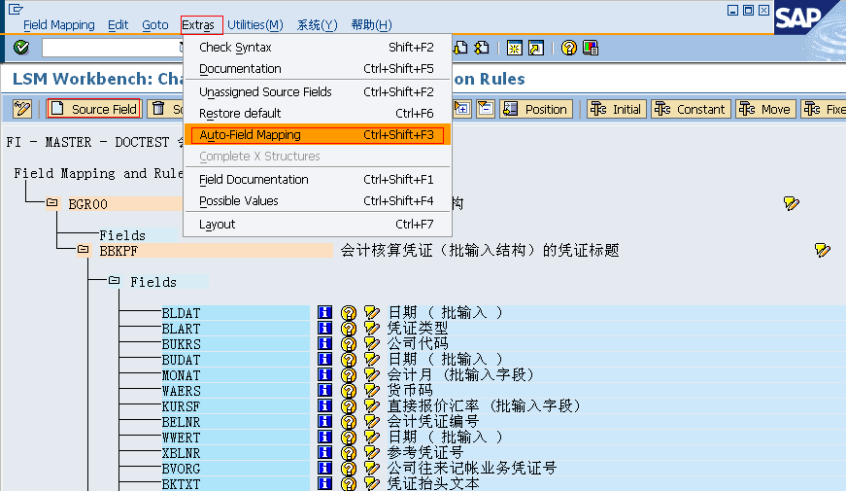Click question mark icon for BLDAT
The height and width of the screenshot is (493, 846).
click(349, 312)
